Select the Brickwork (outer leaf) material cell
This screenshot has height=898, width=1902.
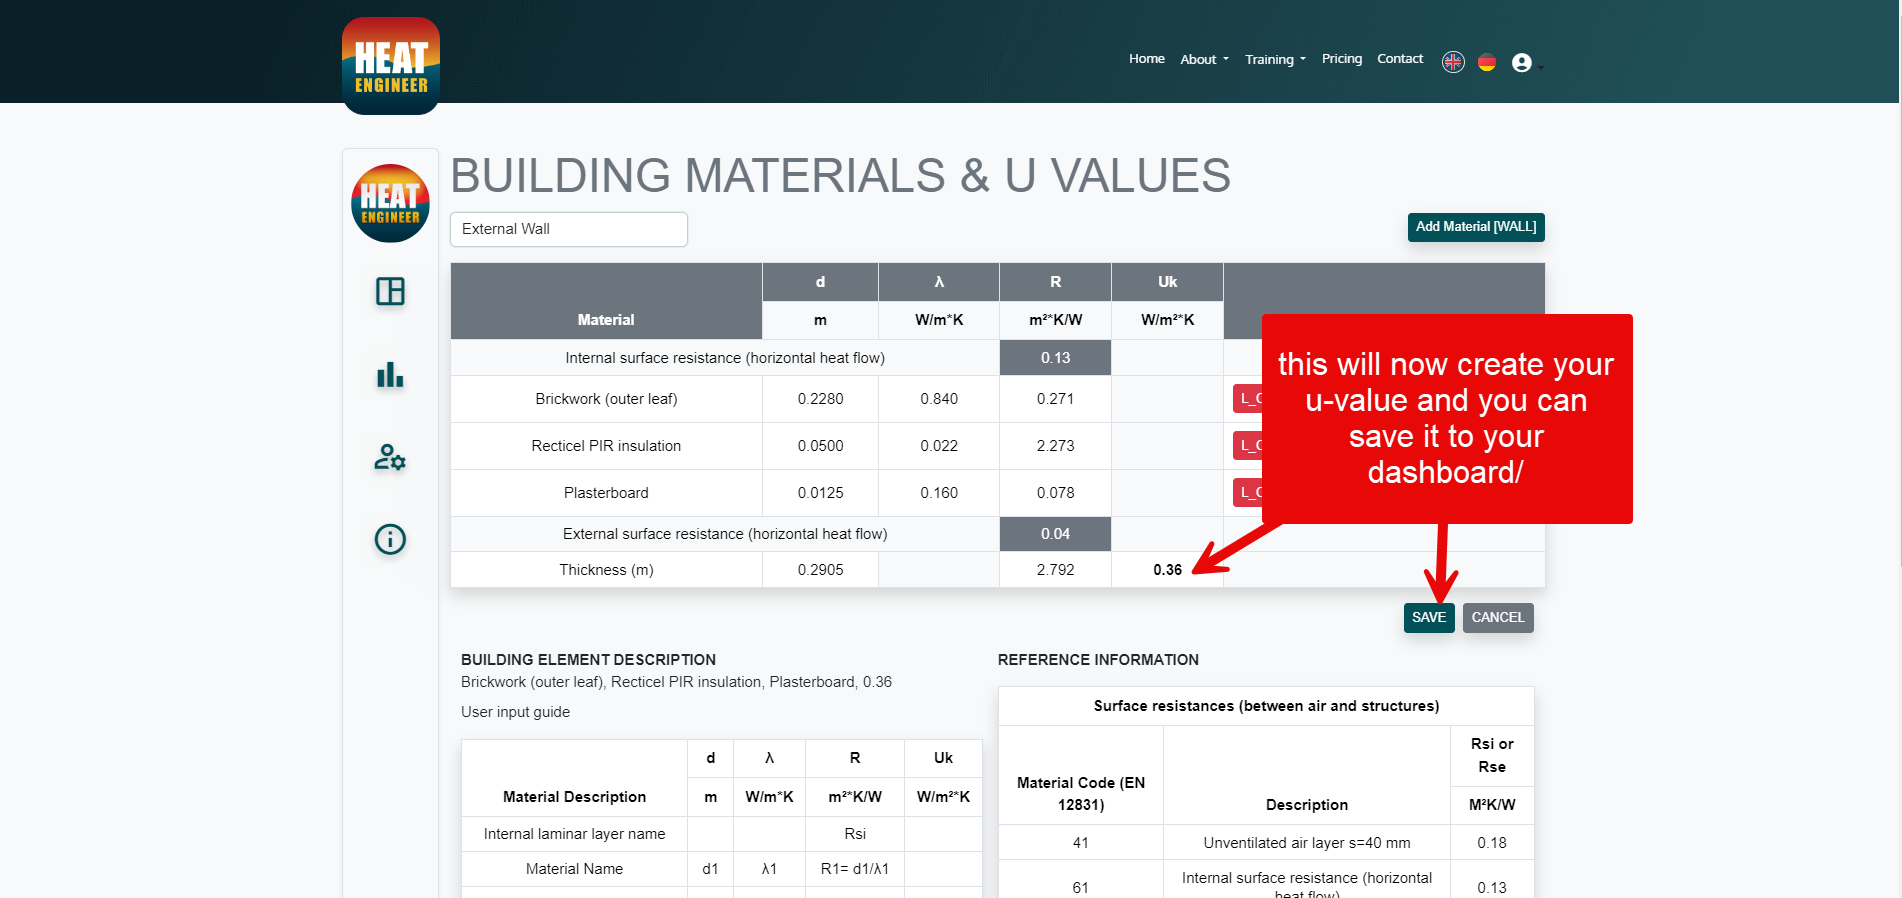(x=606, y=399)
